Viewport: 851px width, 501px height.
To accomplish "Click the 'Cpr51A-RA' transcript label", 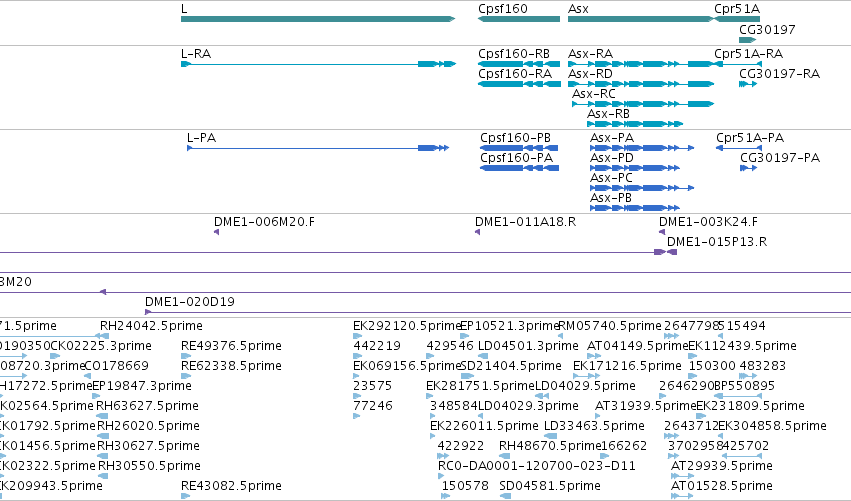I will point(748,54).
